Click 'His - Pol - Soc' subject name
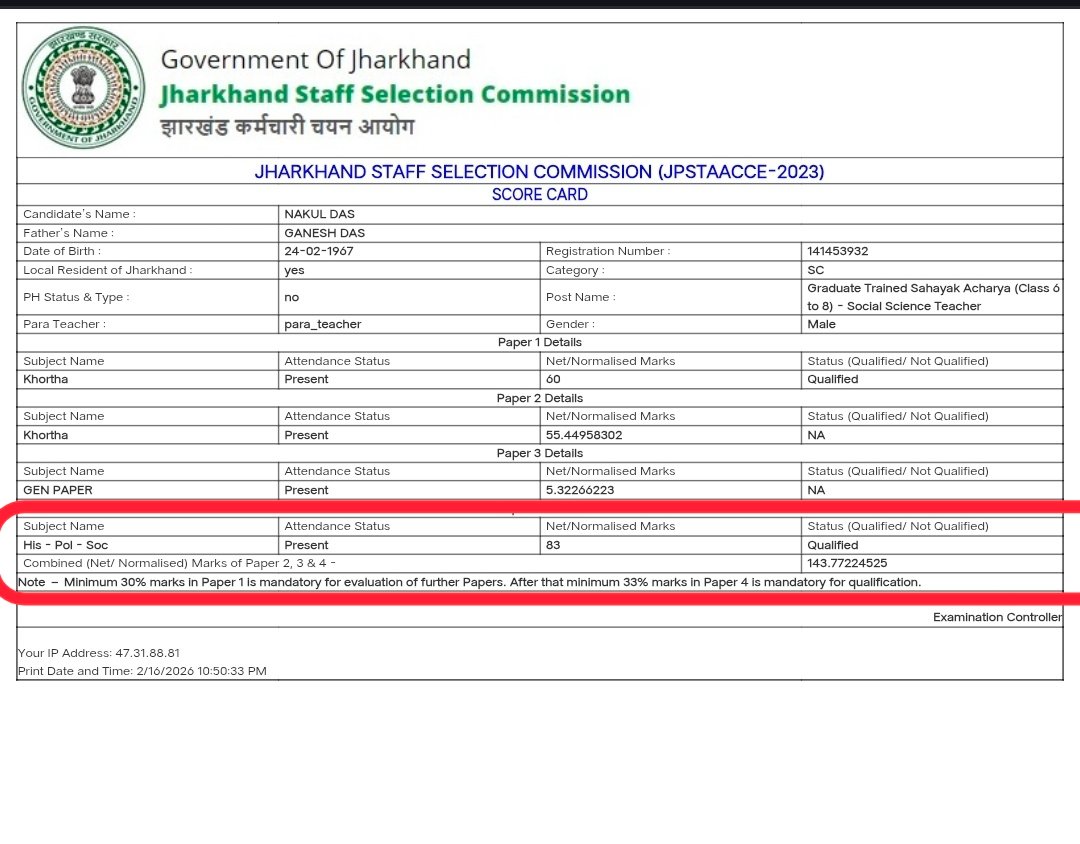Image resolution: width=1080 pixels, height=844 pixels. tap(65, 545)
